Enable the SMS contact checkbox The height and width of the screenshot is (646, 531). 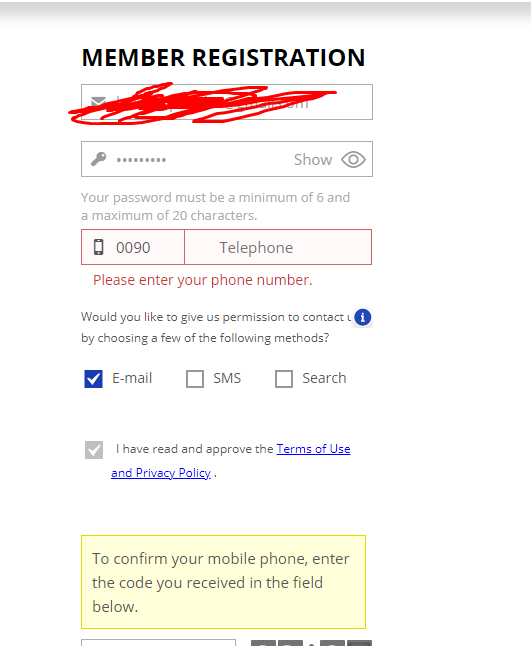click(195, 379)
